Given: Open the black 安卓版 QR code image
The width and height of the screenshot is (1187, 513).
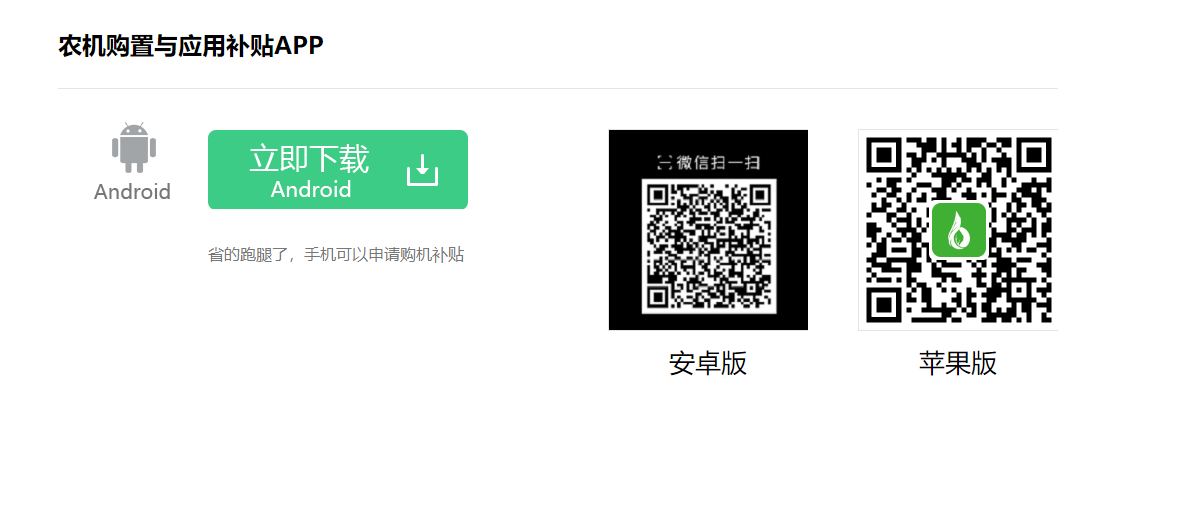Looking at the screenshot, I should point(709,230).
